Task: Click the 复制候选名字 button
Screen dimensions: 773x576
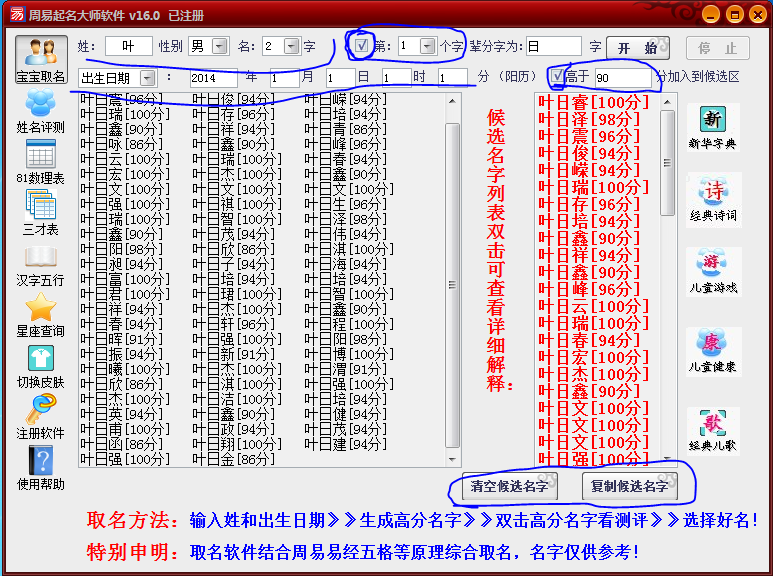Action: click(628, 487)
